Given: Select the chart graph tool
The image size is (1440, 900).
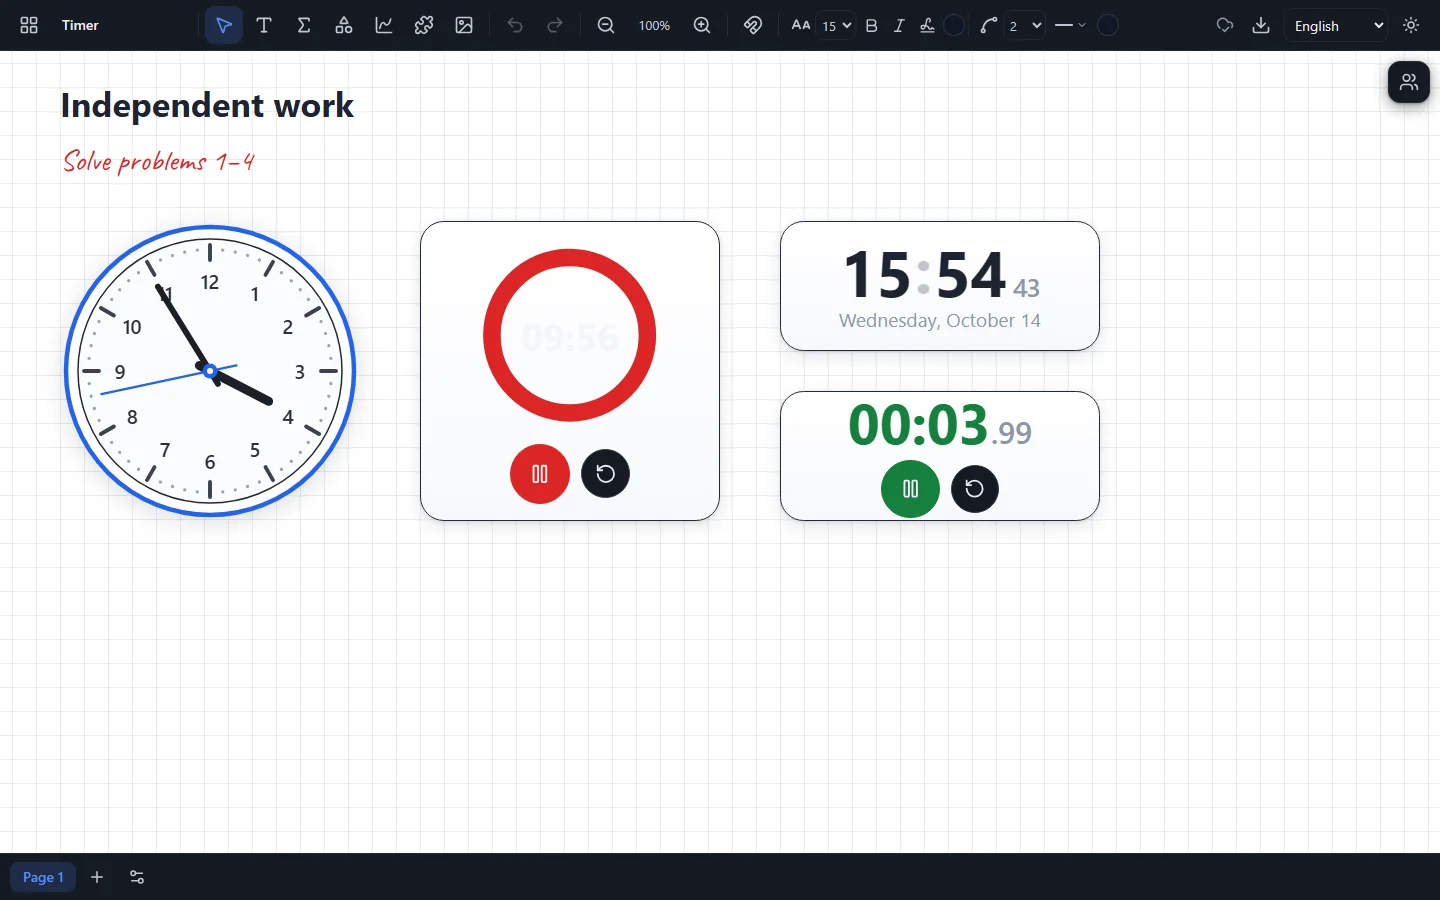Looking at the screenshot, I should pyautogui.click(x=384, y=25).
